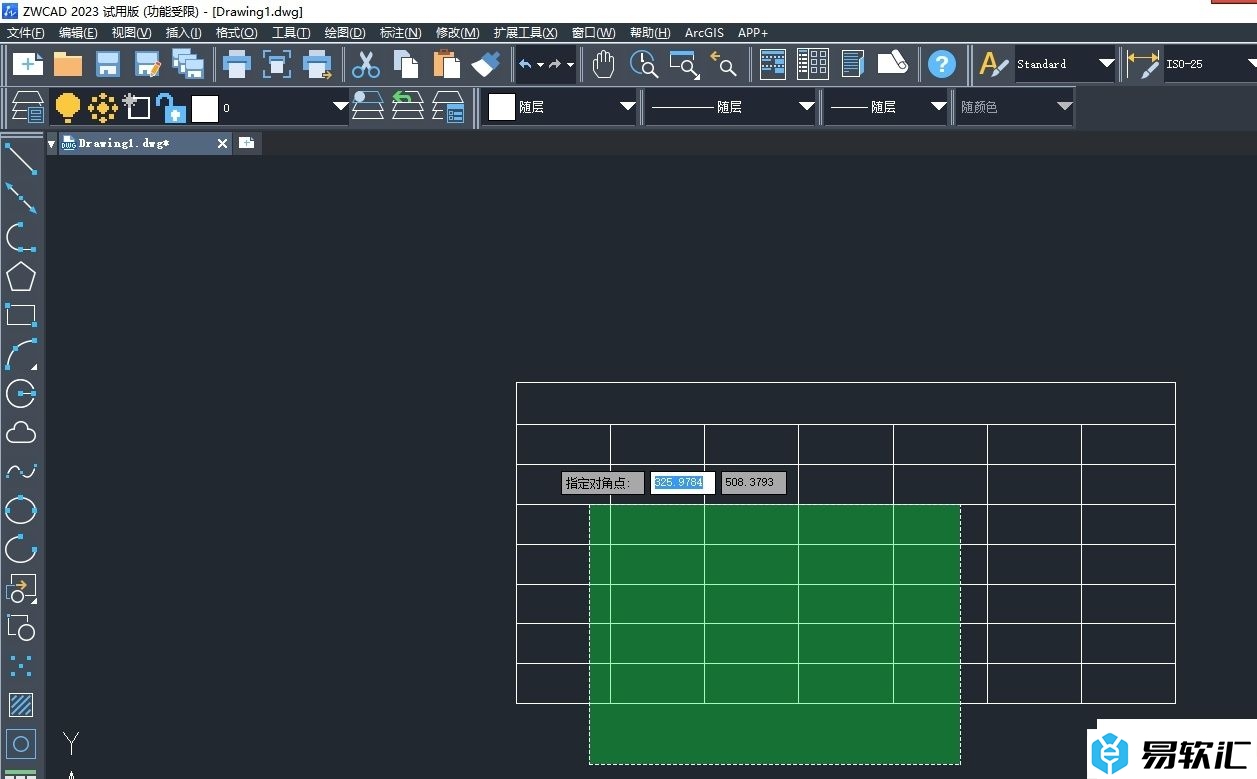Image resolution: width=1257 pixels, height=779 pixels.
Task: Expand the layer 0 dropdown list
Action: pos(340,106)
